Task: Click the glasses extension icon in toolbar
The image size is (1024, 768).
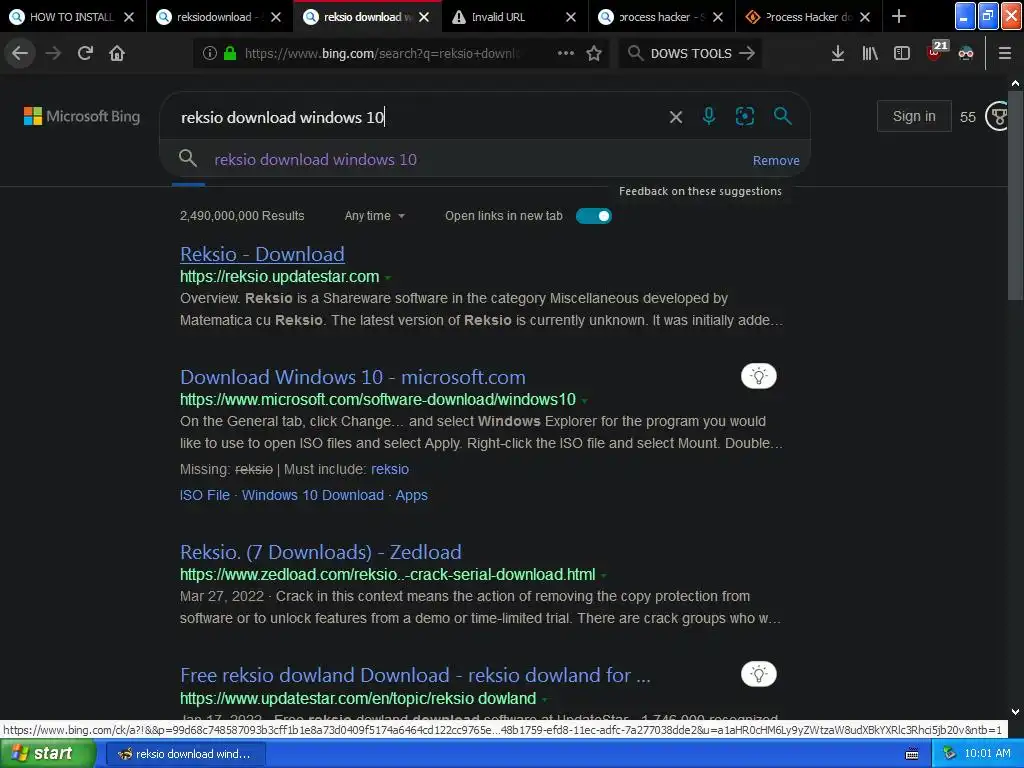Action: coord(966,53)
